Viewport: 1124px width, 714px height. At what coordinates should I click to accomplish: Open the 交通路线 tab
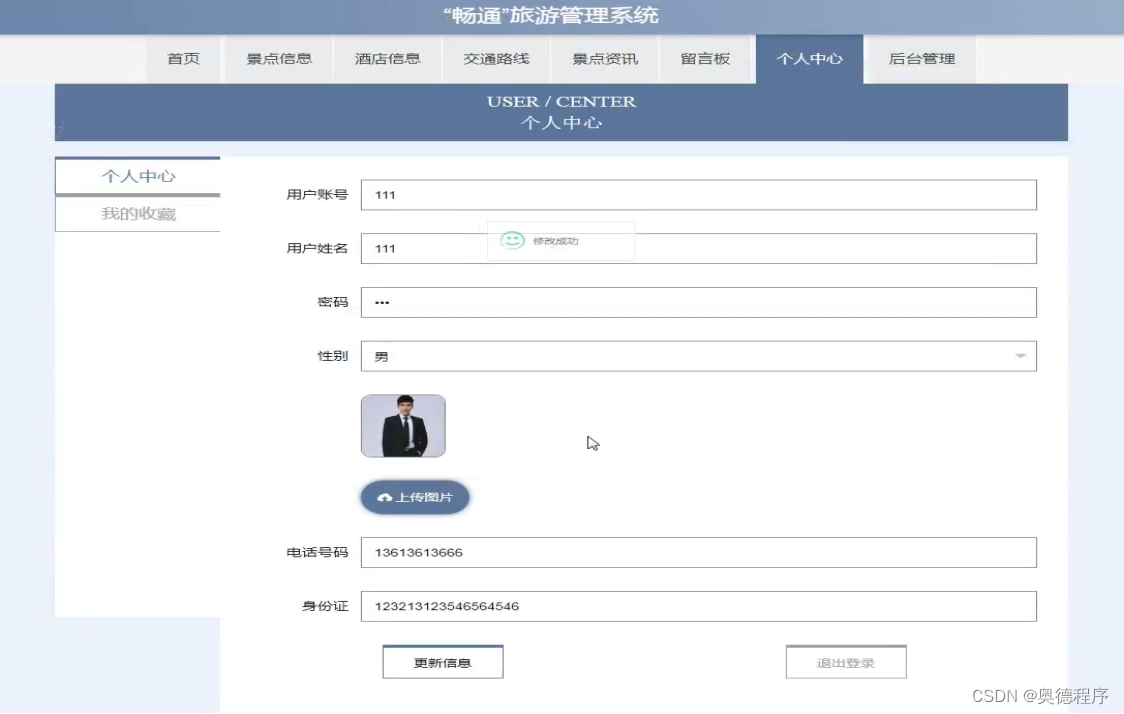495,59
